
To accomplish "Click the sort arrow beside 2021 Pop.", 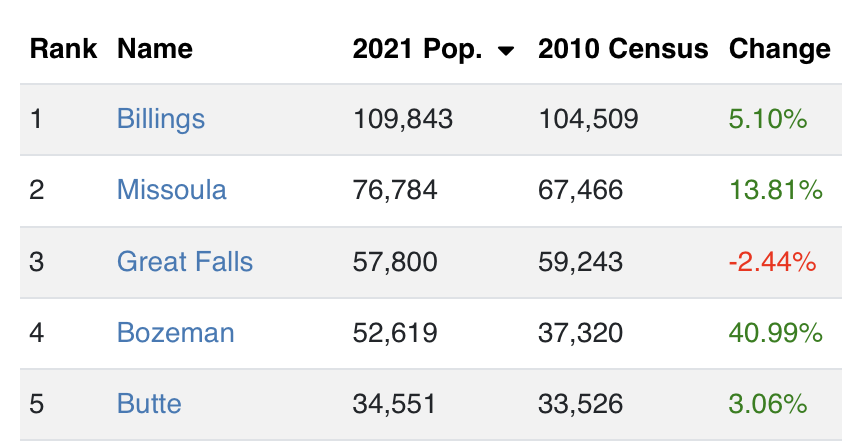I will pyautogui.click(x=505, y=51).
